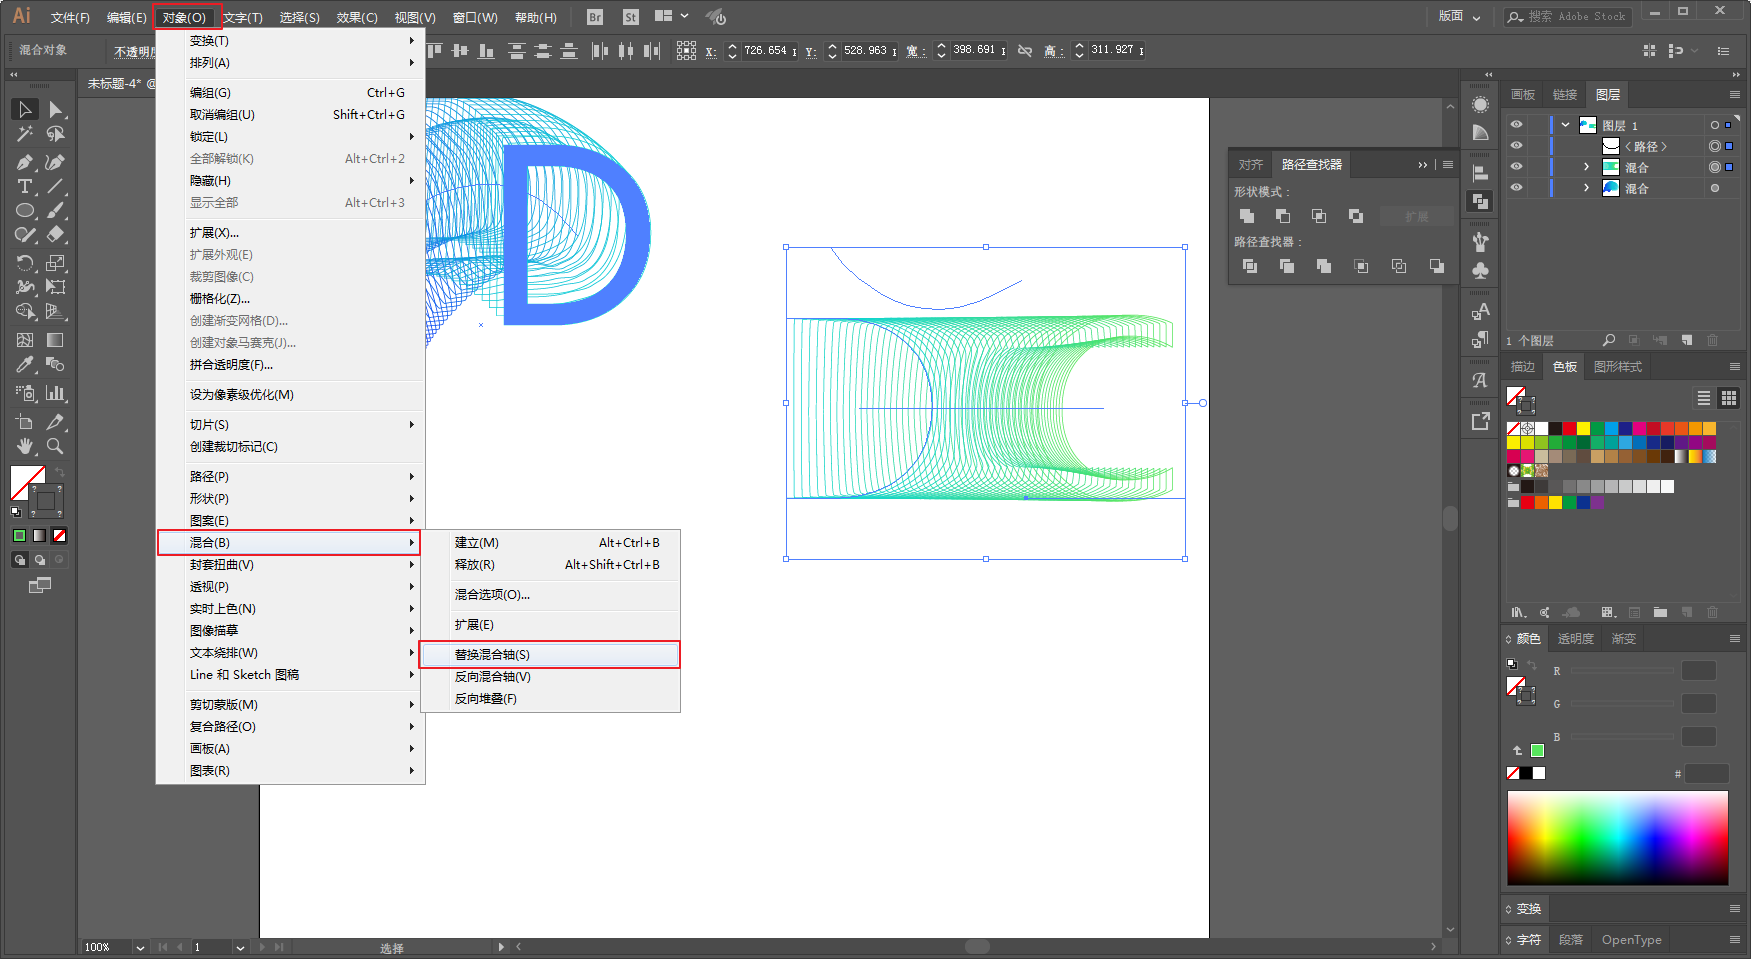Open the zoom level dropdown
Viewport: 1751px width, 959px height.
click(x=140, y=947)
